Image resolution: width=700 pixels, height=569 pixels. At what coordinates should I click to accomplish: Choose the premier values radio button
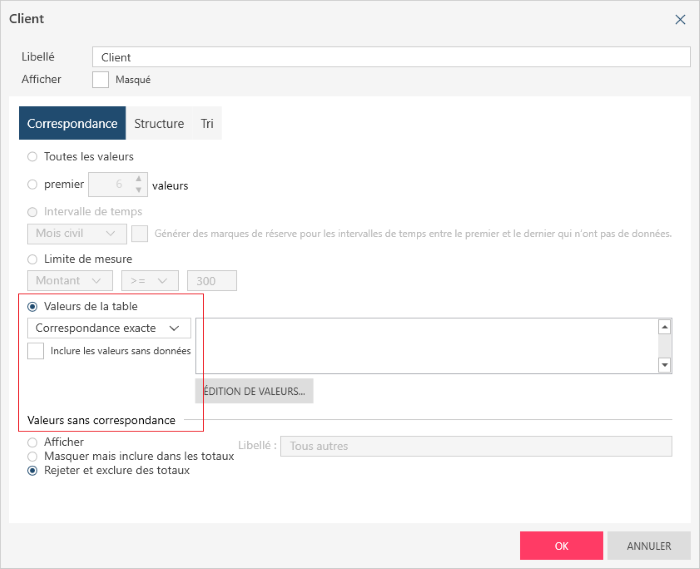33,185
